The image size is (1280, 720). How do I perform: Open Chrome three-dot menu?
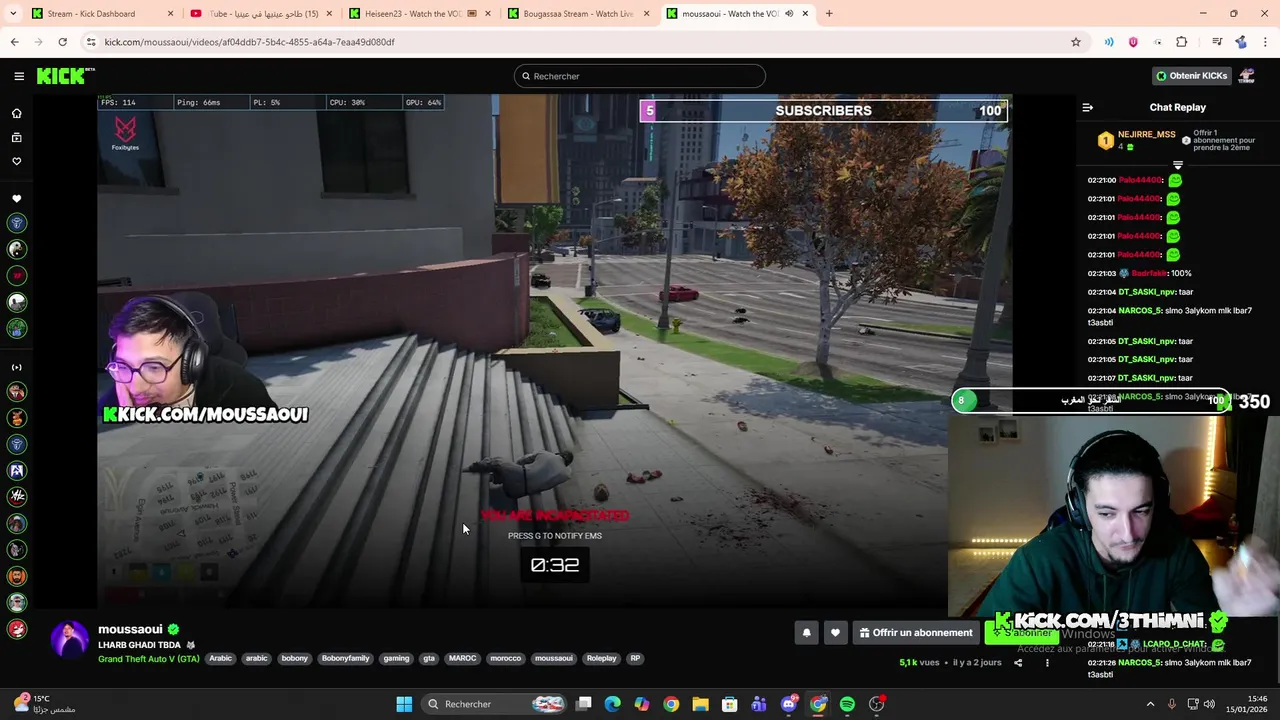(1266, 42)
